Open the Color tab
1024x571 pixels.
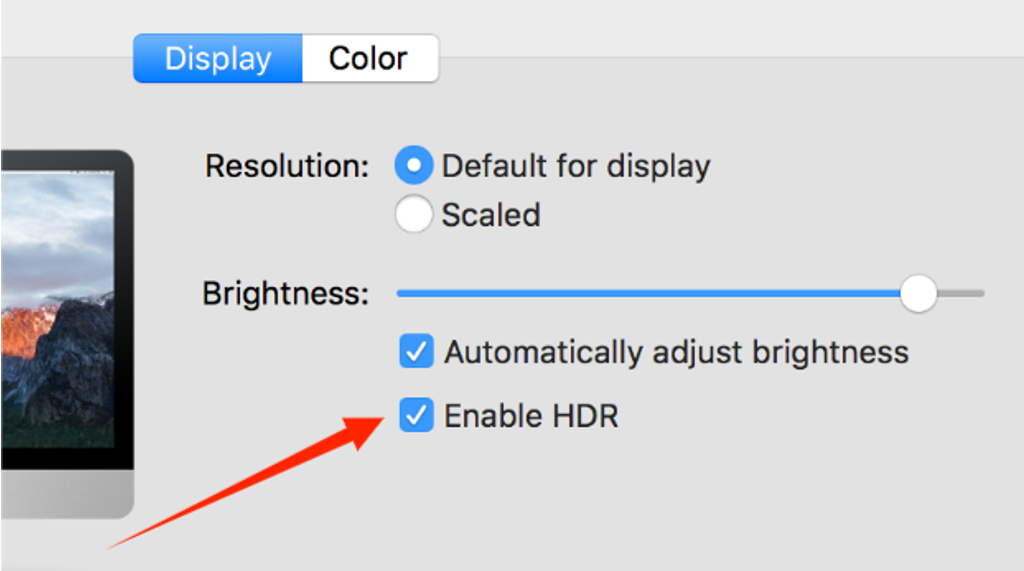370,59
